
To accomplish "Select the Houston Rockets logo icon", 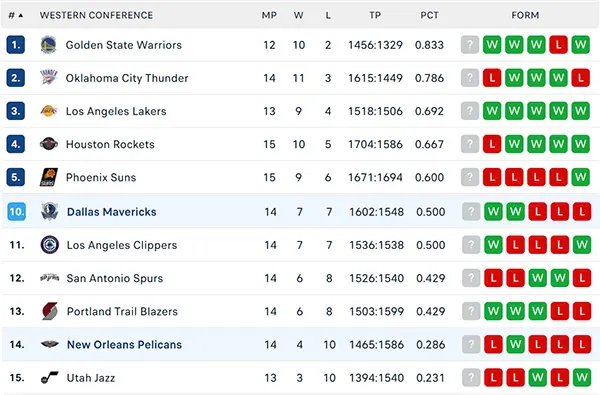I will (x=49, y=144).
